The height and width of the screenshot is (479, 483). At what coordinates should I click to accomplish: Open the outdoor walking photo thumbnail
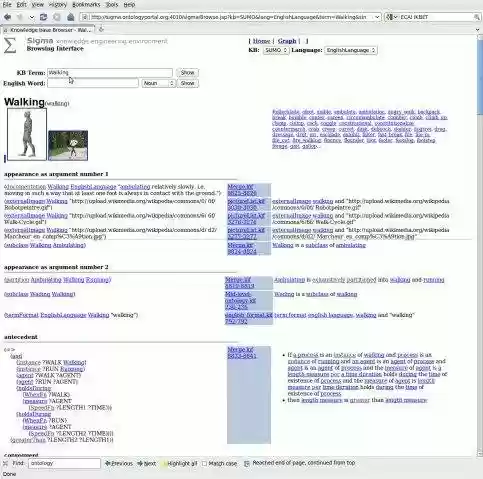tap(68, 145)
